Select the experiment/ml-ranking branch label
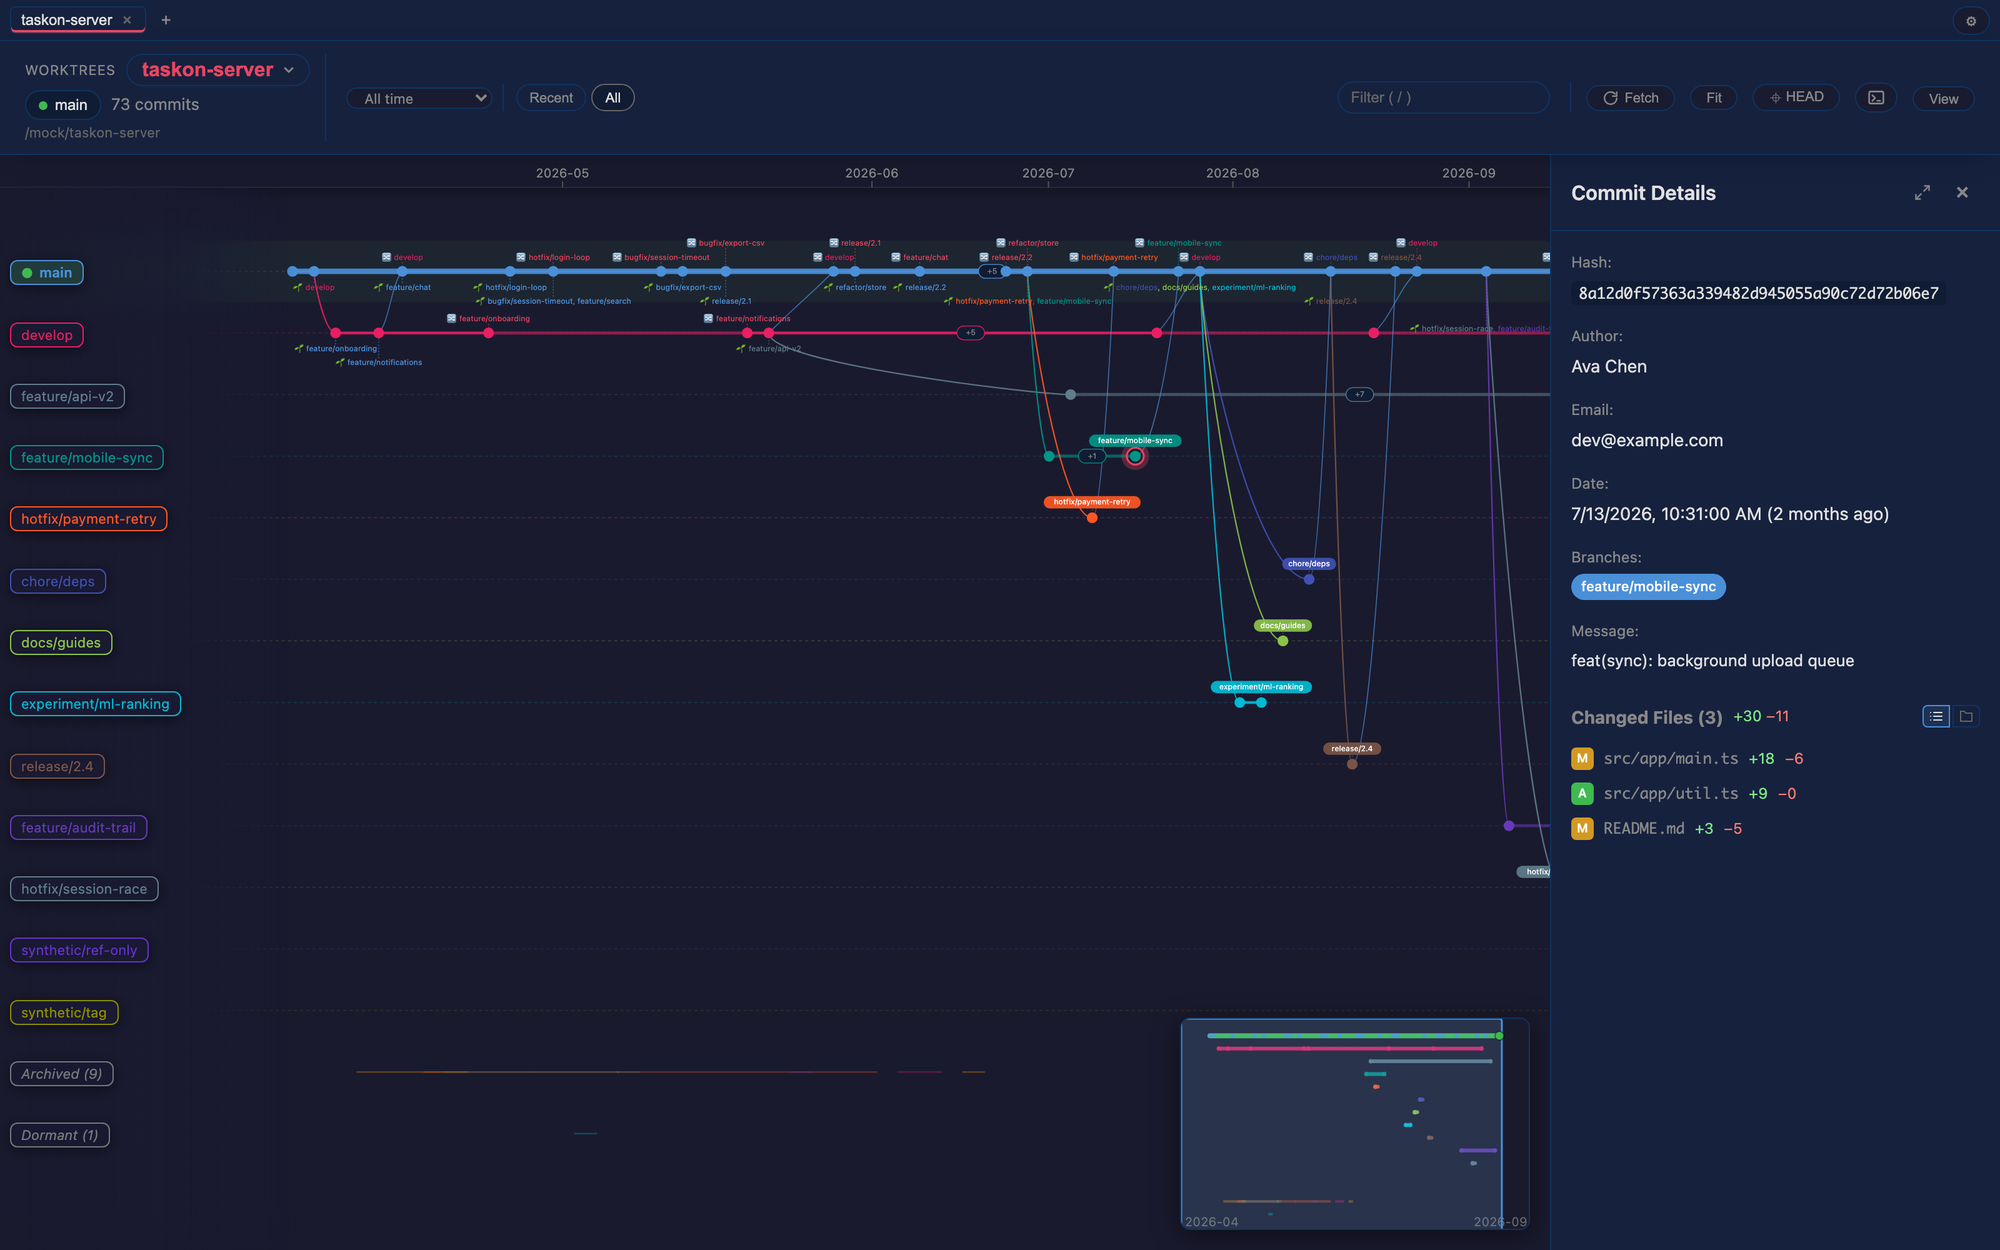The width and height of the screenshot is (2000, 1250). pyautogui.click(x=95, y=704)
